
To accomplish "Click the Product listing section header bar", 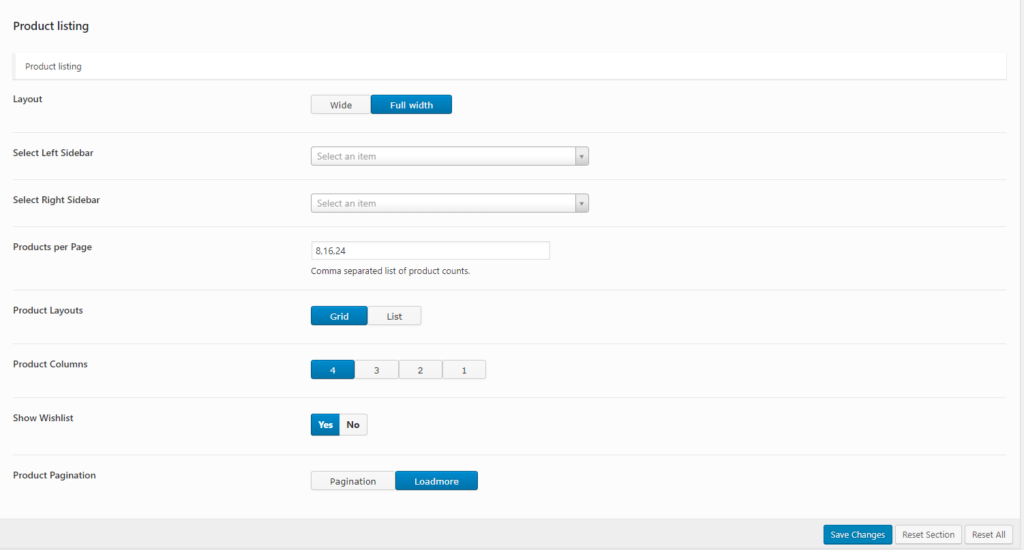I will click(x=509, y=67).
